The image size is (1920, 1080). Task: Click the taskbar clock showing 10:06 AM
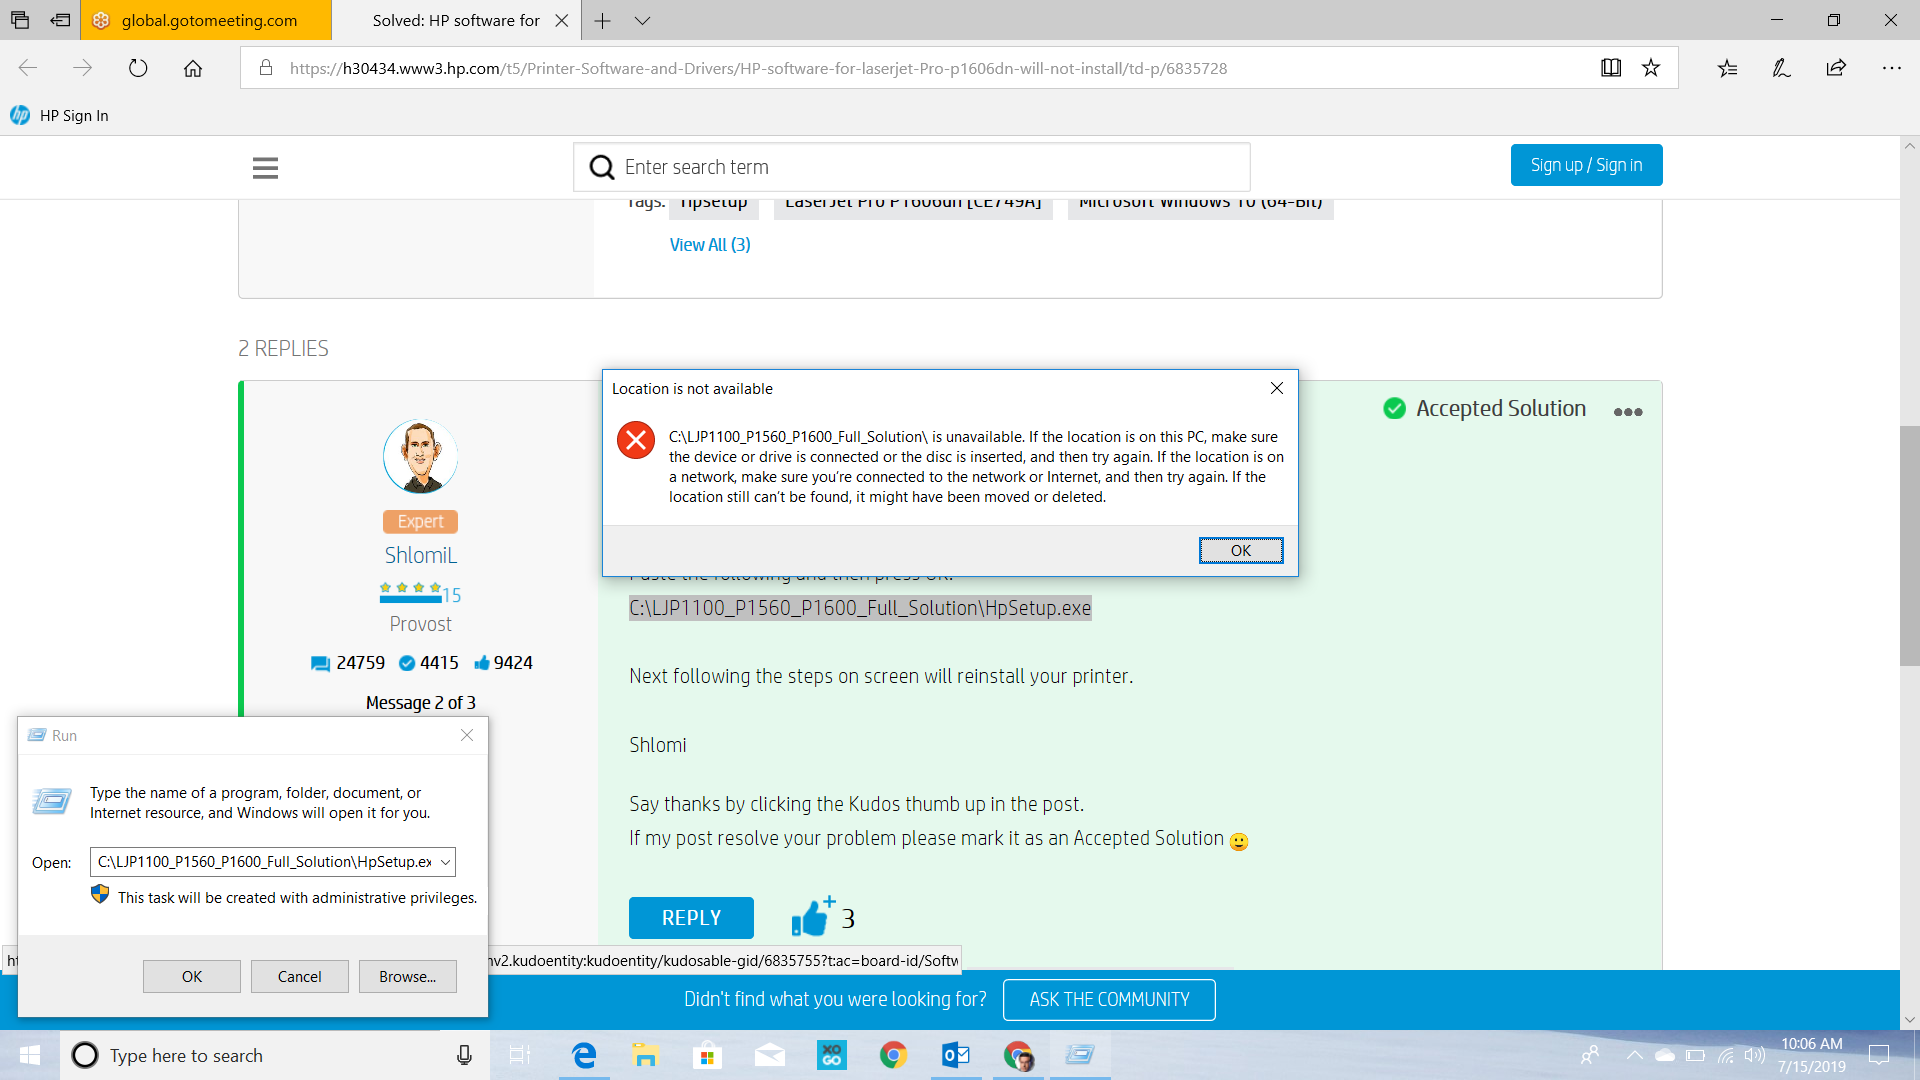coord(1811,1055)
